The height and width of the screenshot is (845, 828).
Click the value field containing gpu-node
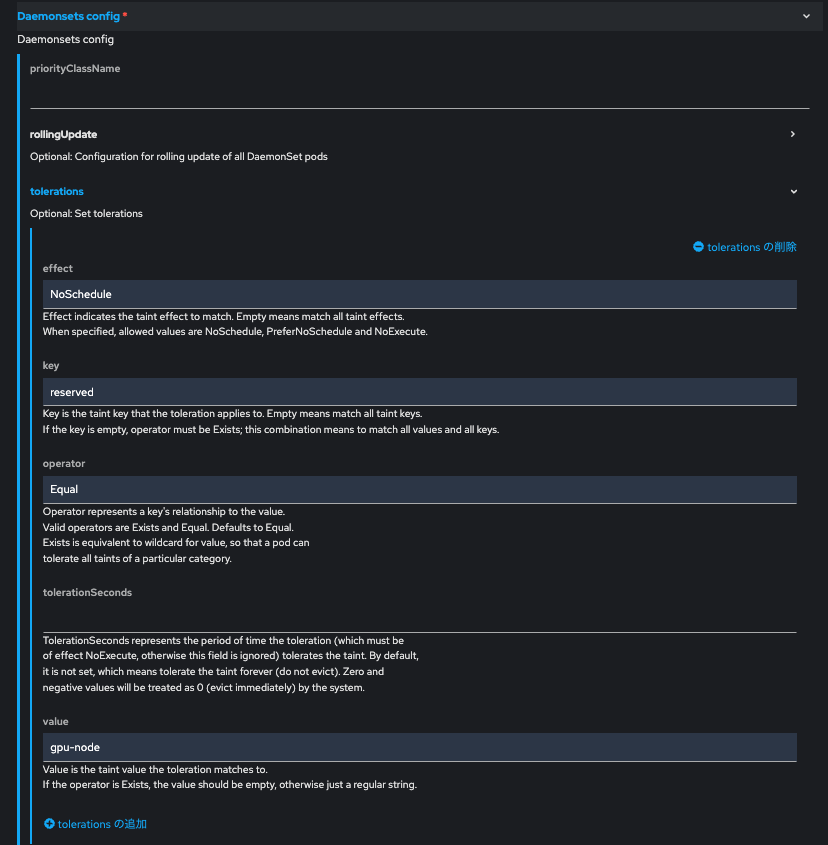pyautogui.click(x=419, y=747)
